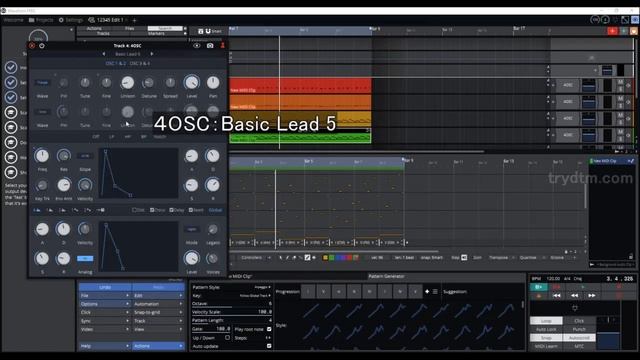Image resolution: width=640 pixels, height=360 pixels.
Task: Go to the previous 4OSC preset arrow
Action: coord(104,54)
